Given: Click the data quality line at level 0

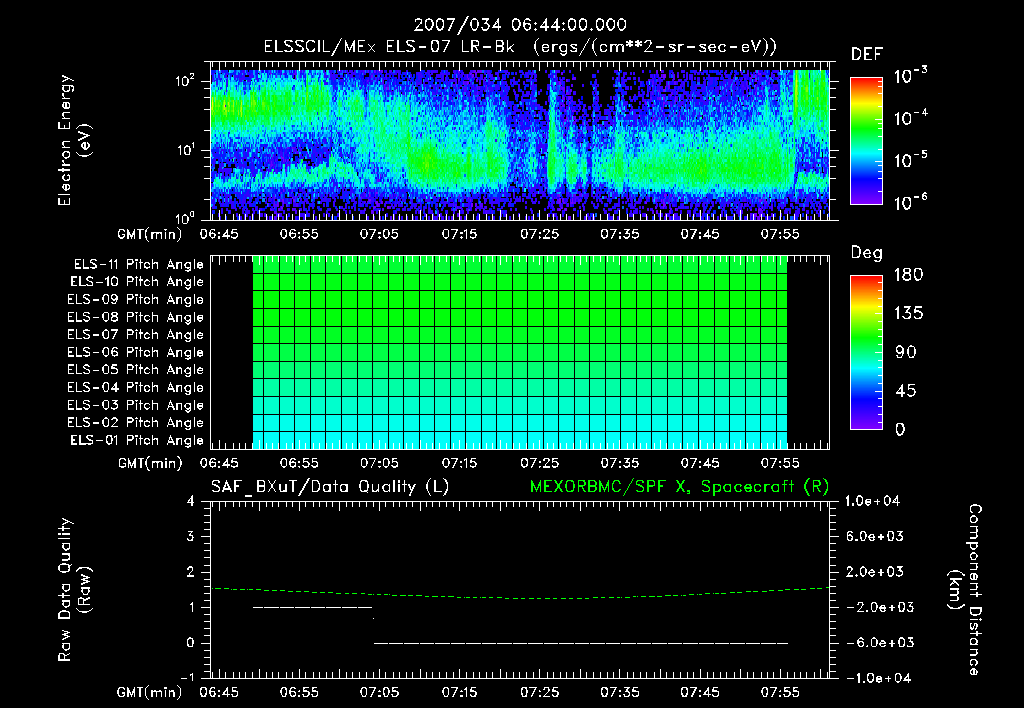Looking at the screenshot, I should click(x=581, y=643).
